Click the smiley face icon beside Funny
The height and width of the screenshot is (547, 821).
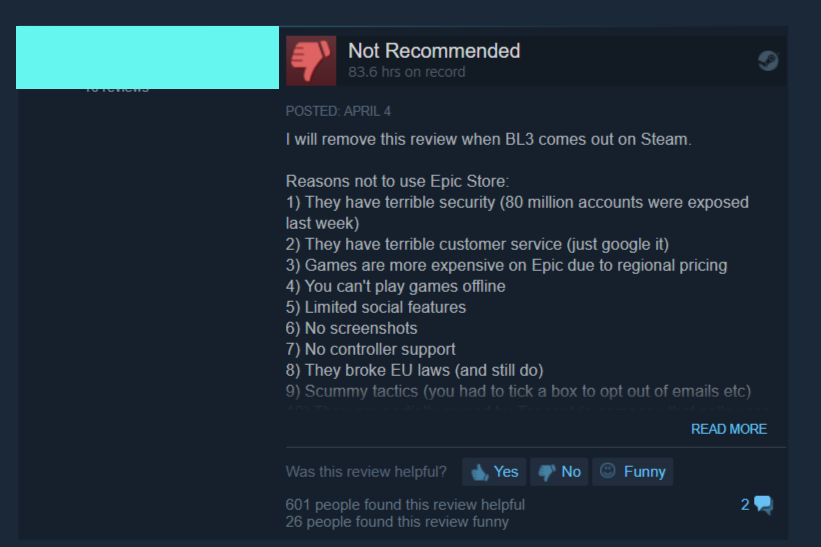[x=607, y=471]
